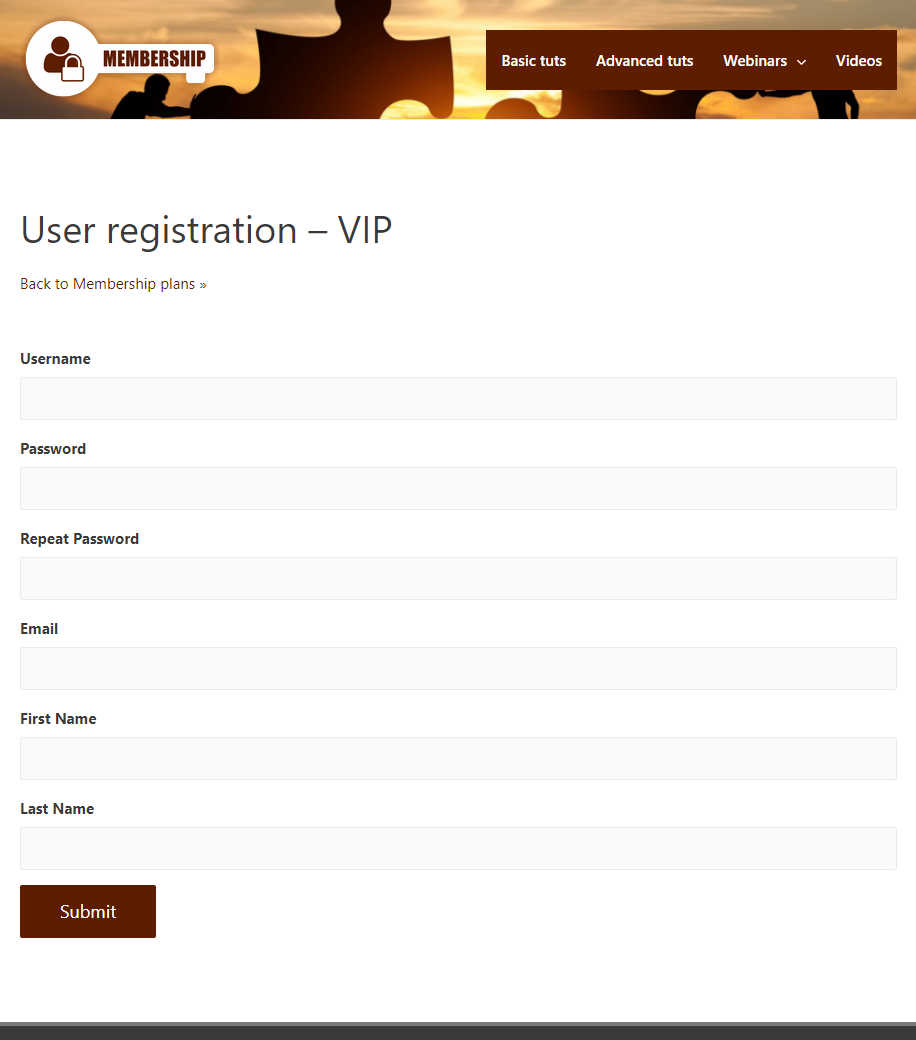916x1040 pixels.
Task: Open the Basic tuts menu item
Action: (533, 60)
